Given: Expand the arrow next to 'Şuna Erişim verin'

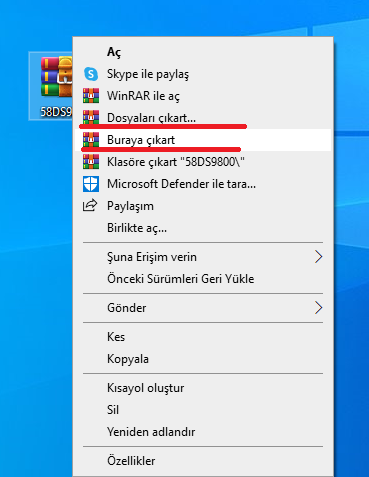Looking at the screenshot, I should (319, 257).
